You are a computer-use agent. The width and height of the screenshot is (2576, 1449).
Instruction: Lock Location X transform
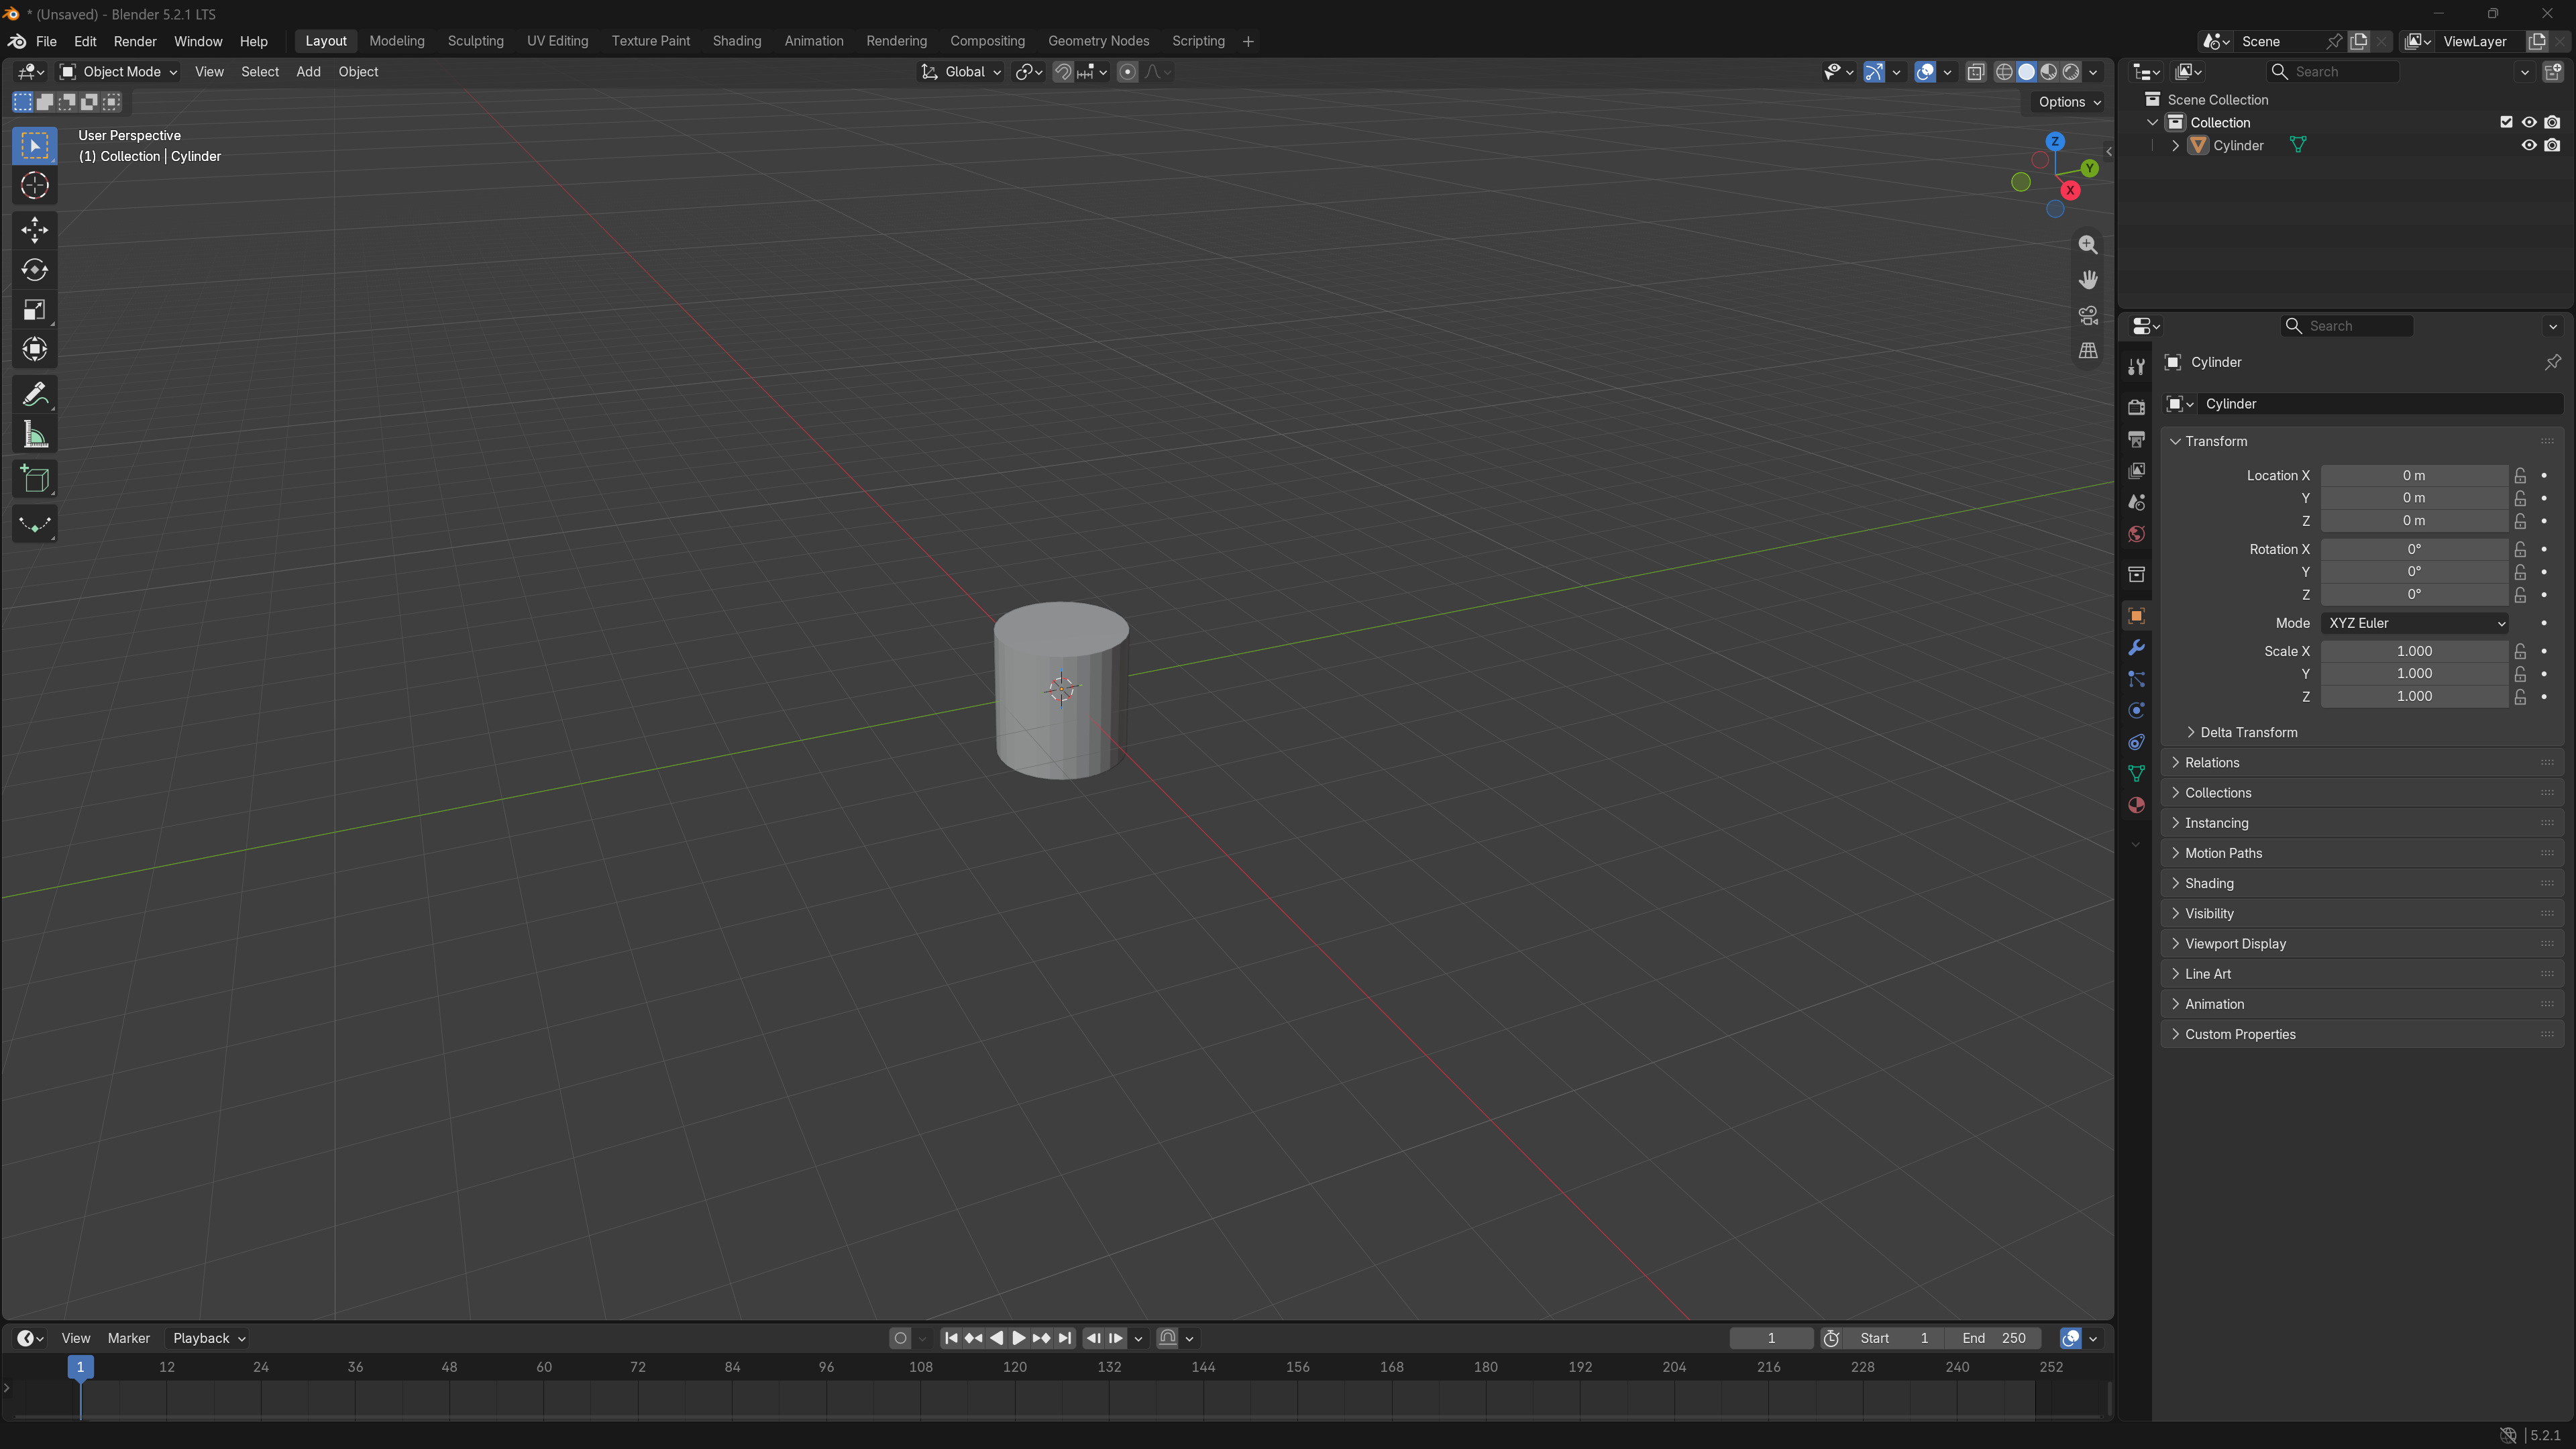[2520, 476]
